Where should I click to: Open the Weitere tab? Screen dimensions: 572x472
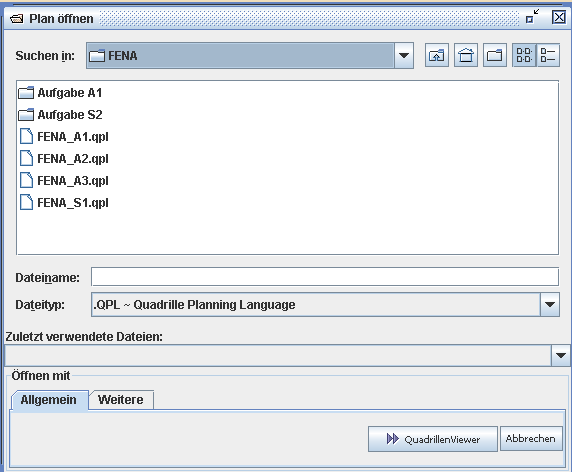coord(121,400)
